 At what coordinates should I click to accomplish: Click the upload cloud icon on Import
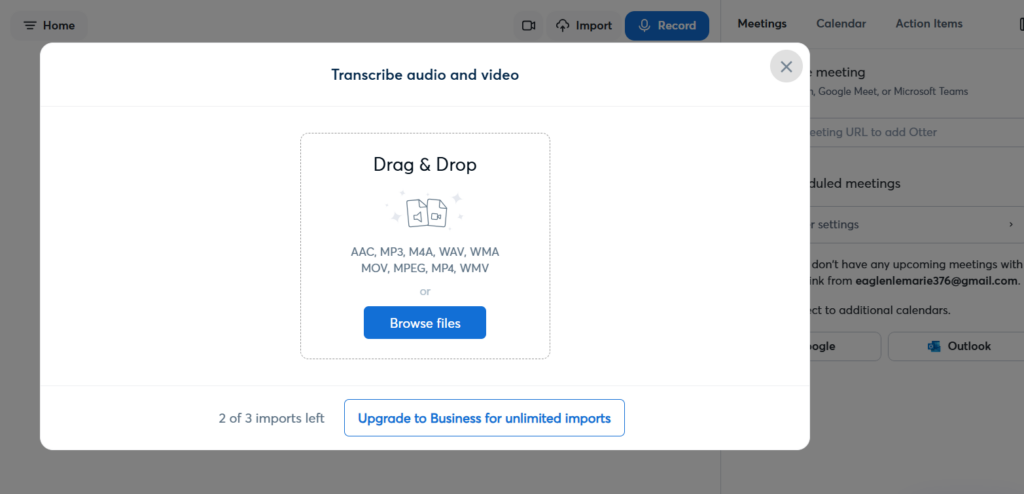[x=563, y=25]
